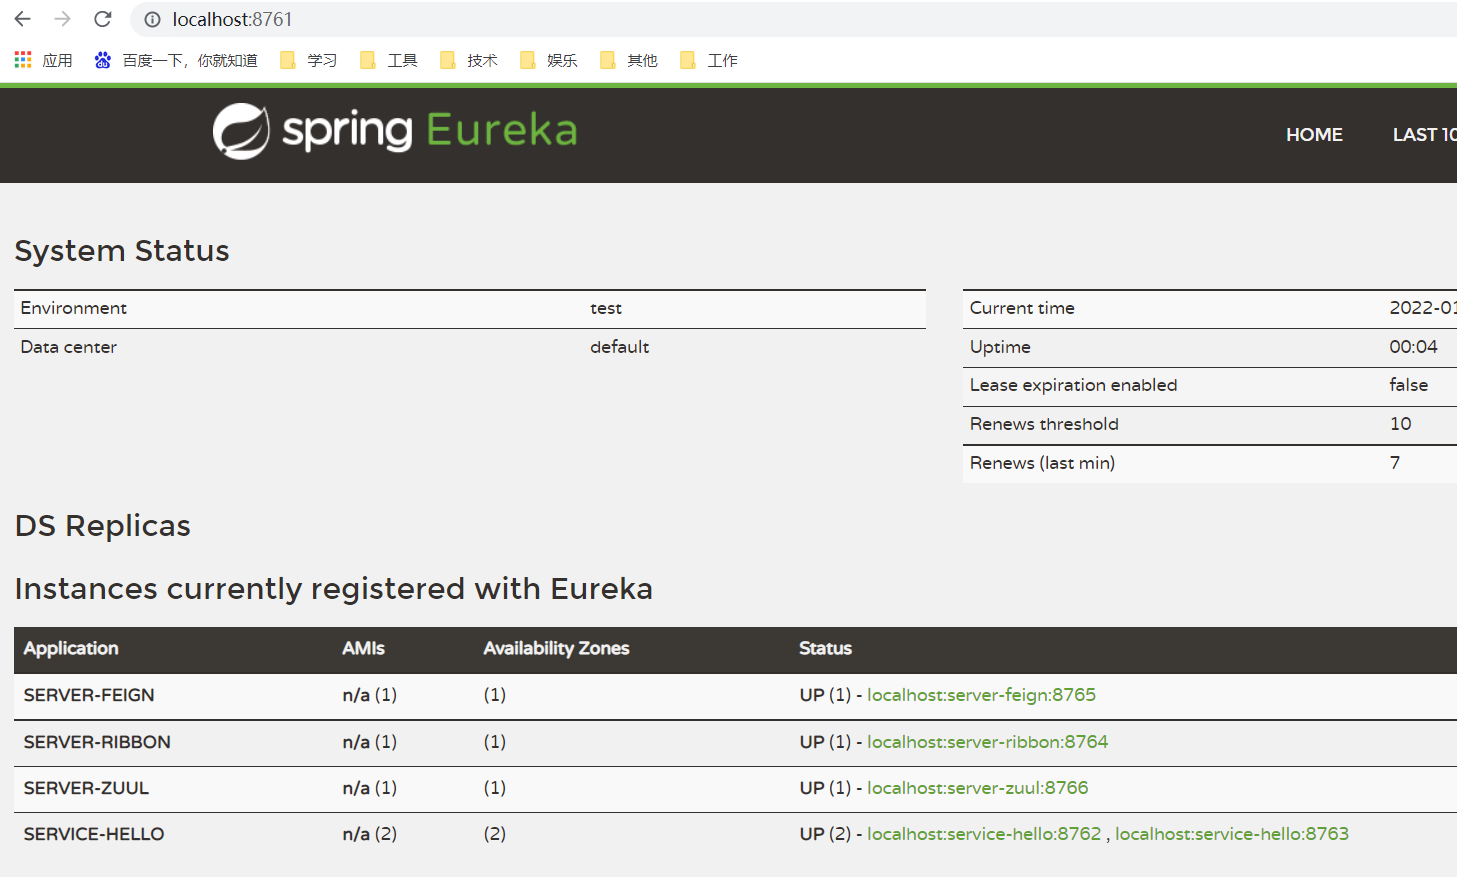This screenshot has height=877, width=1457.
Task: Click the Lease expiration enabled label
Action: [x=1073, y=385]
